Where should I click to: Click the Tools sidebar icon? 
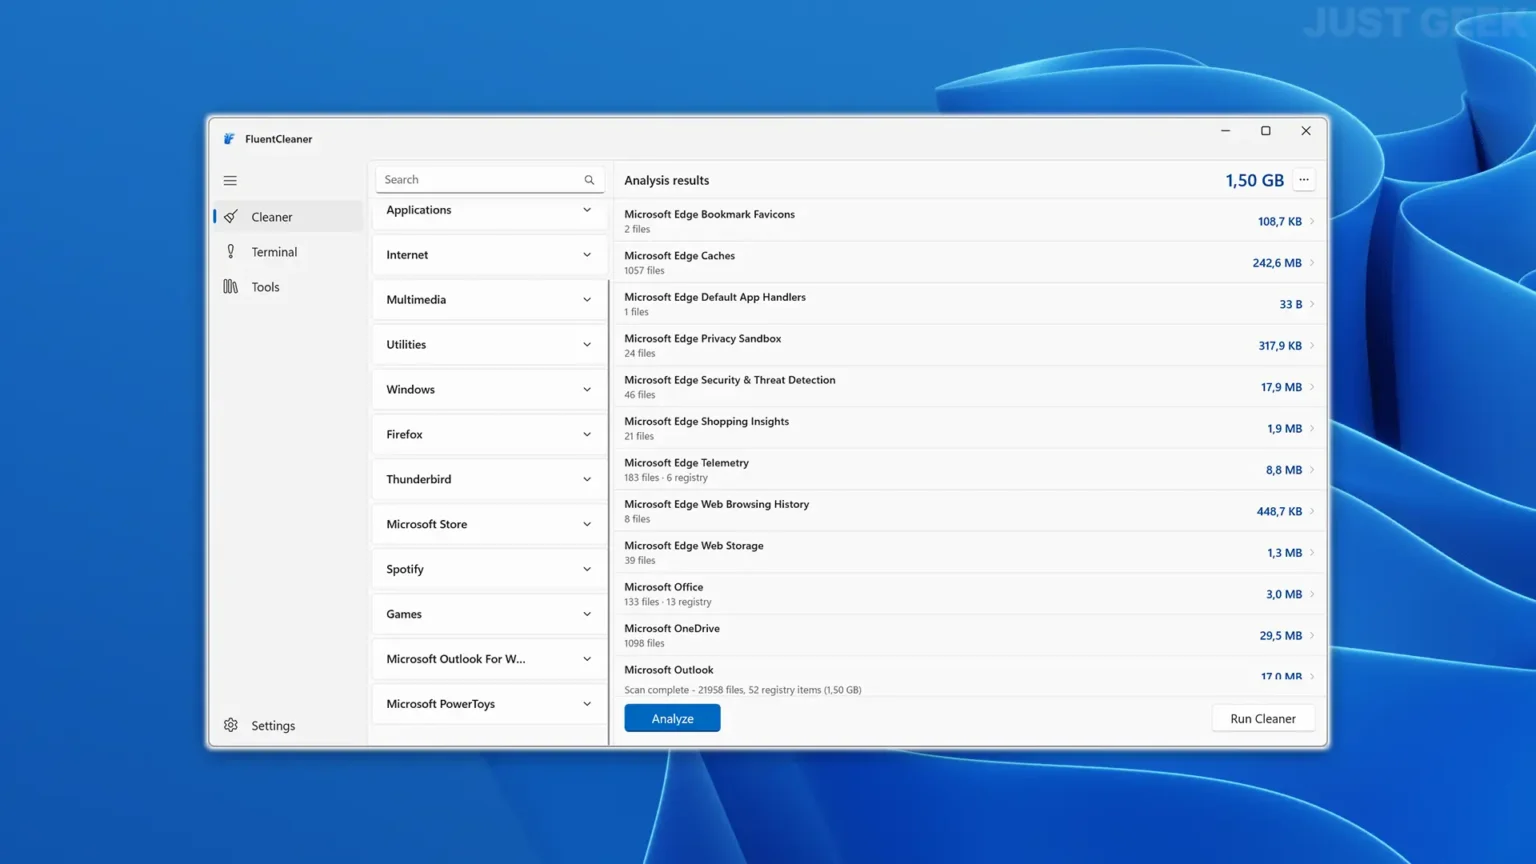(x=231, y=287)
